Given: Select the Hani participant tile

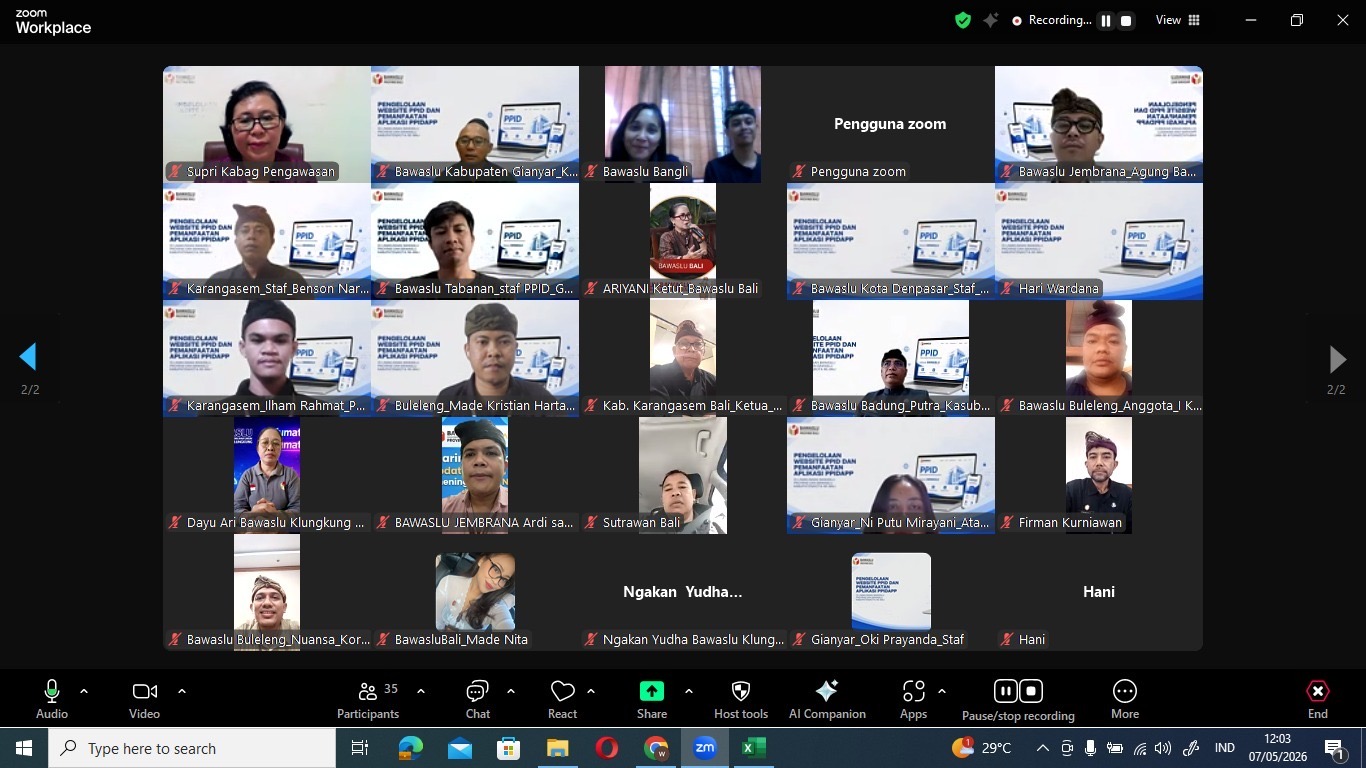Looking at the screenshot, I should (x=1099, y=592).
